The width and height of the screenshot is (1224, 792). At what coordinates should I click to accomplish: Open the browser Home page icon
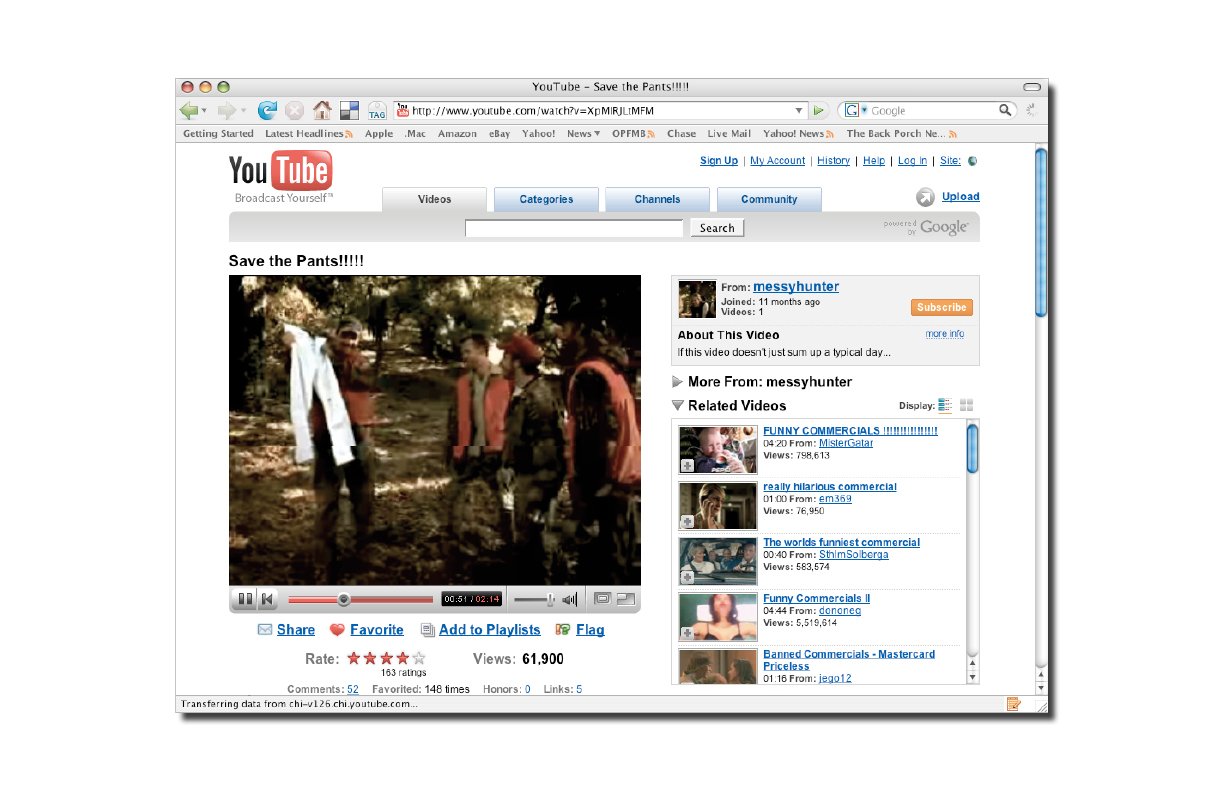point(322,110)
